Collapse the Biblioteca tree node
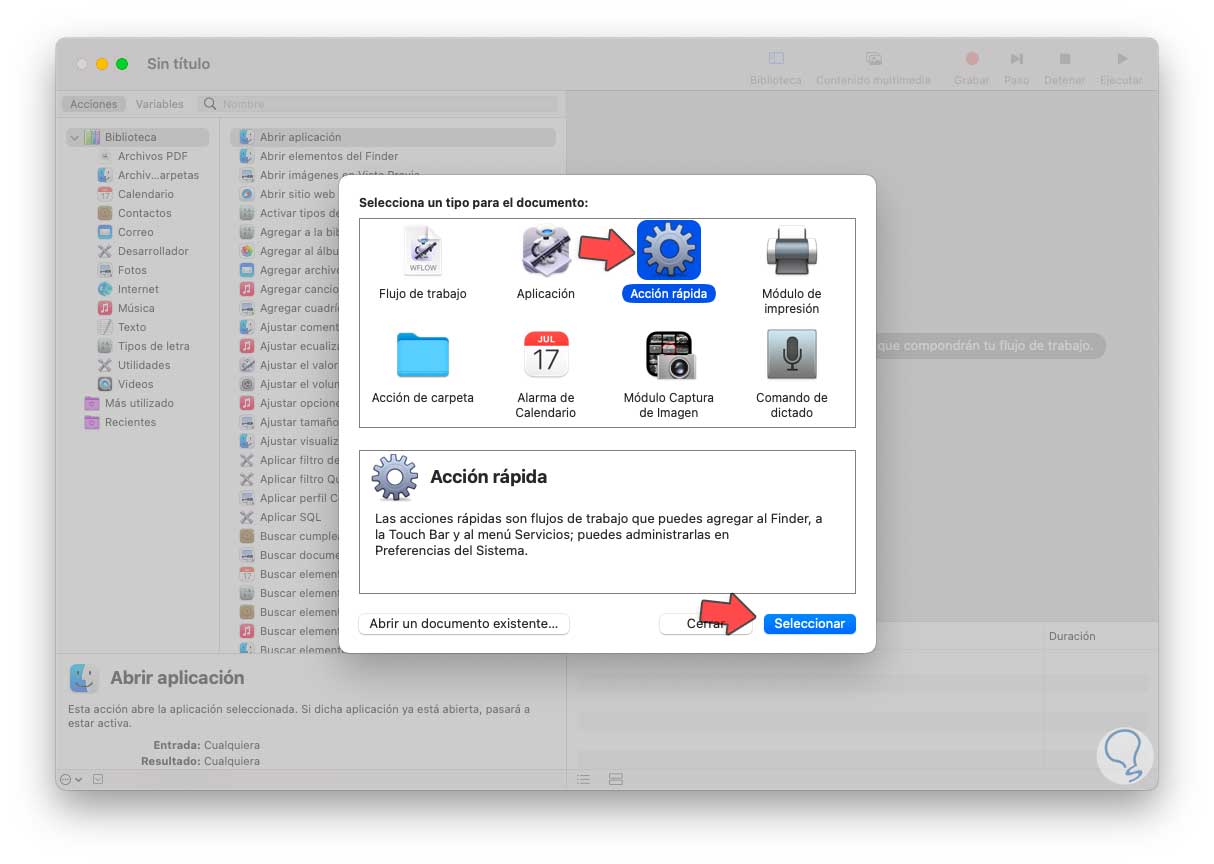Viewport: 1214px width, 864px height. [x=74, y=137]
